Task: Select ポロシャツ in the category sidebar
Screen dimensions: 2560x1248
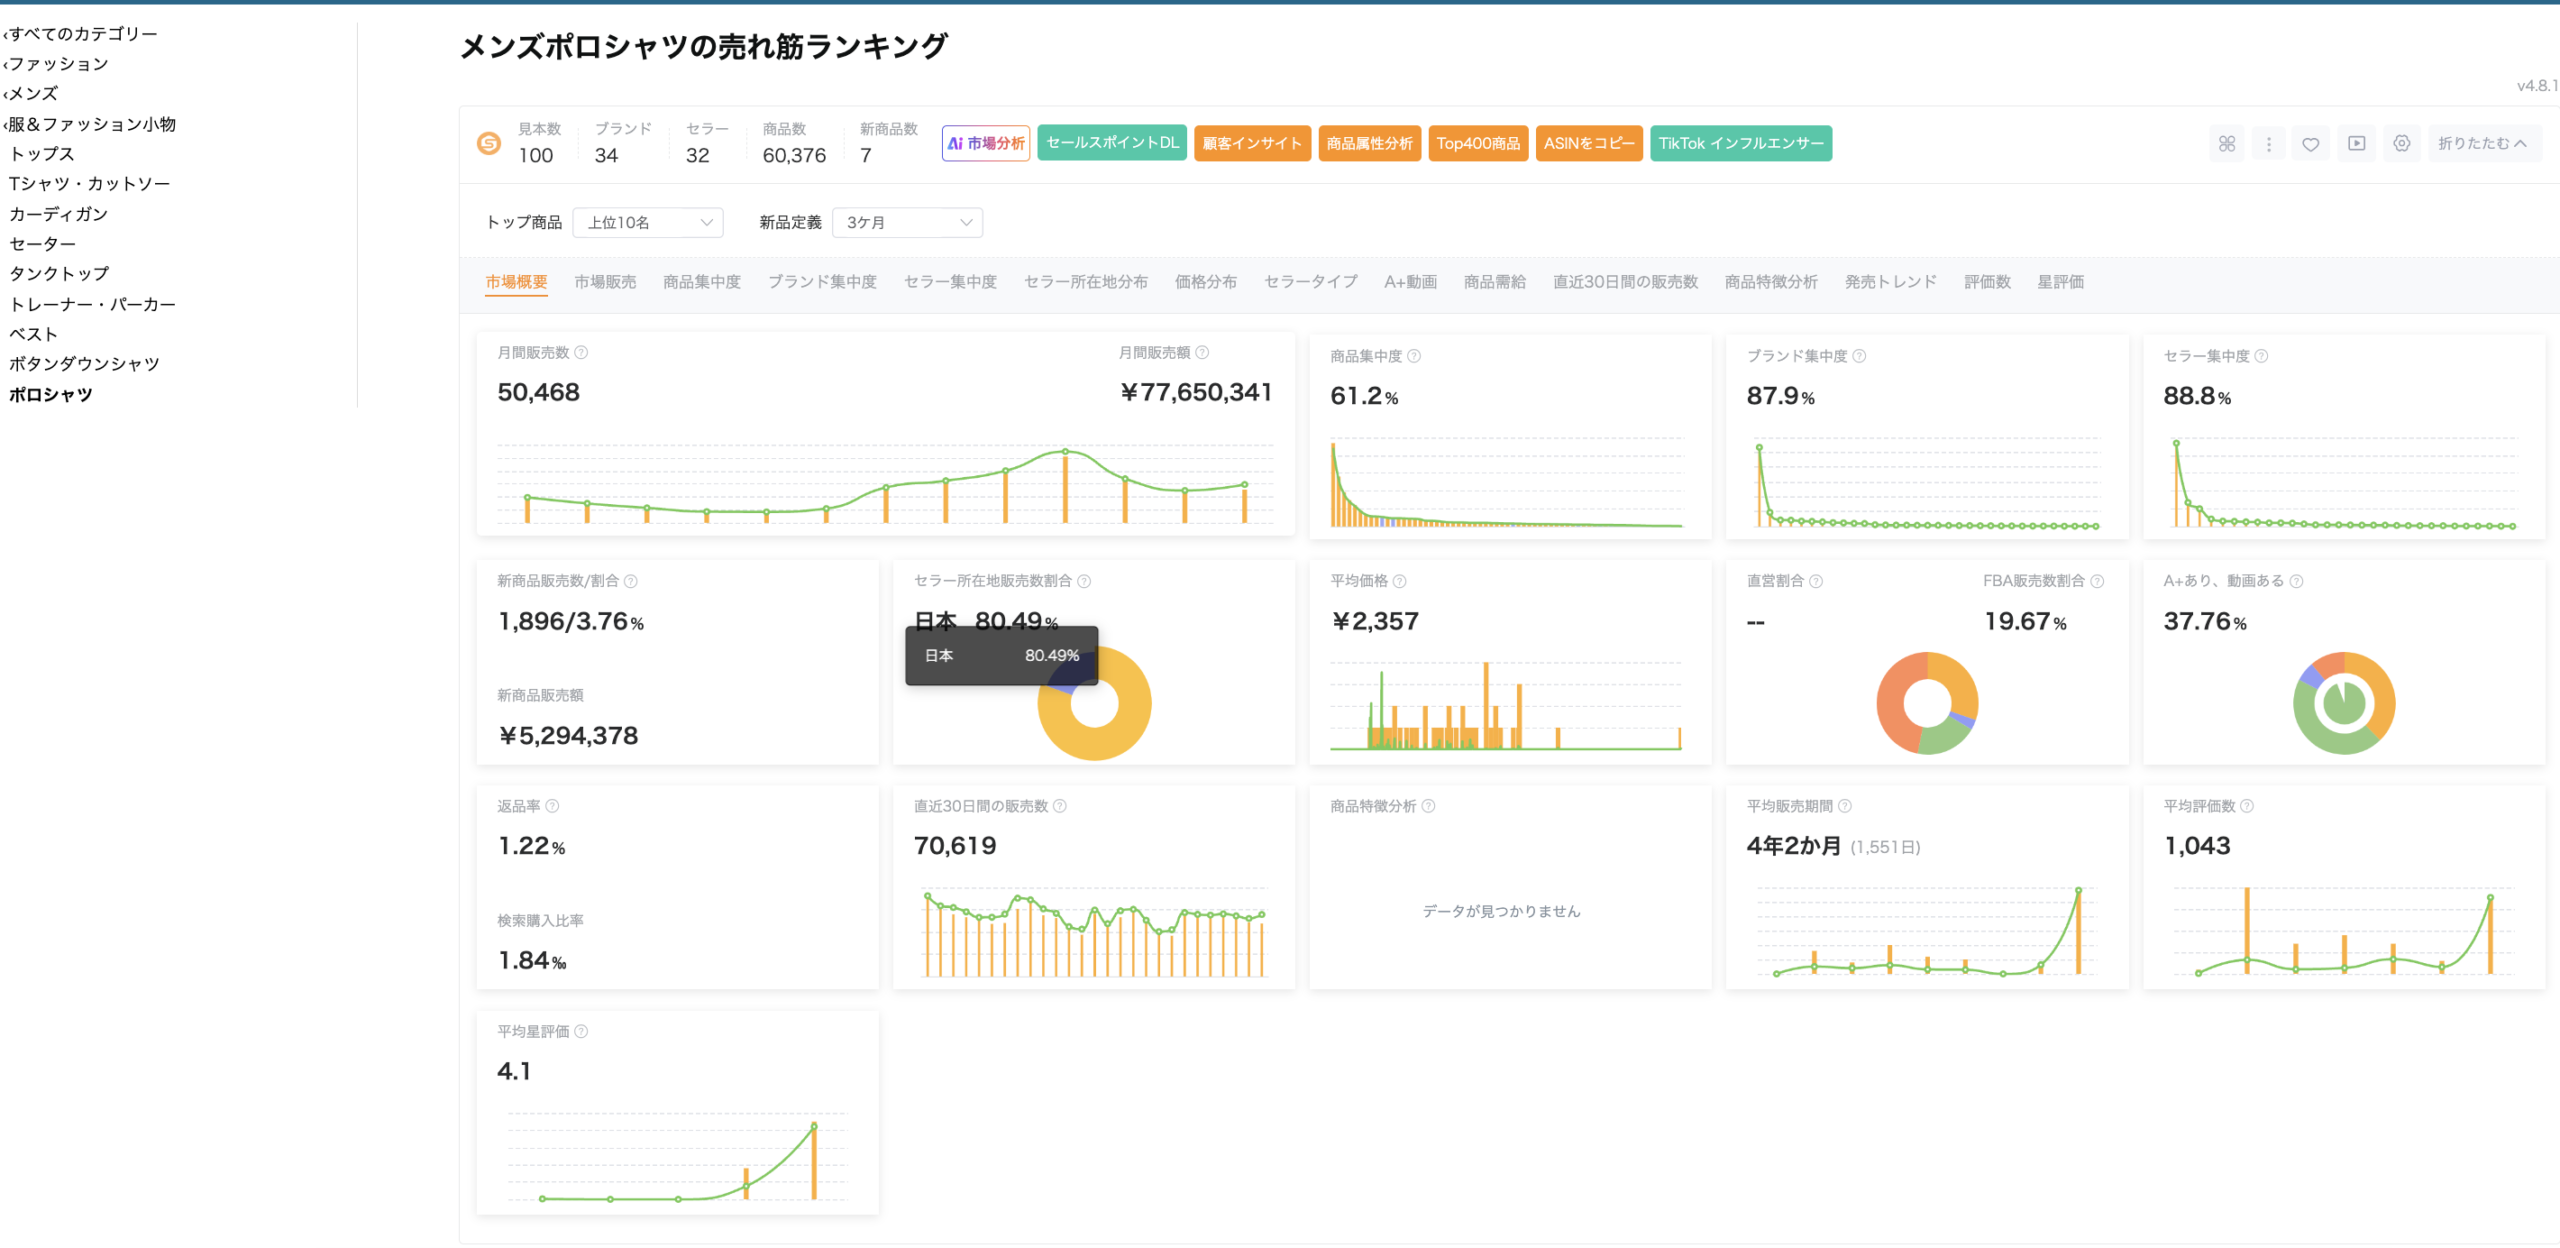Action: (50, 394)
